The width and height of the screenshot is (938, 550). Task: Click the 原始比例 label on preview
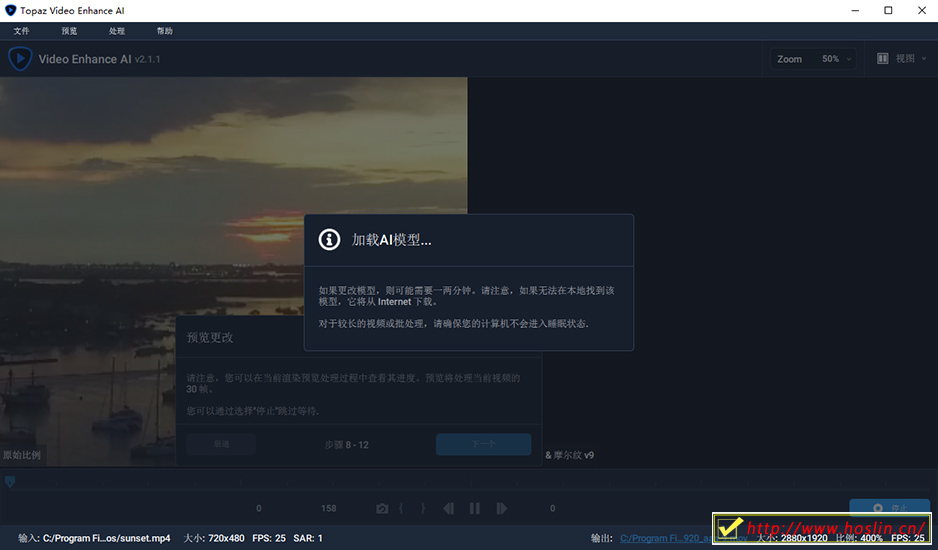pos(22,455)
